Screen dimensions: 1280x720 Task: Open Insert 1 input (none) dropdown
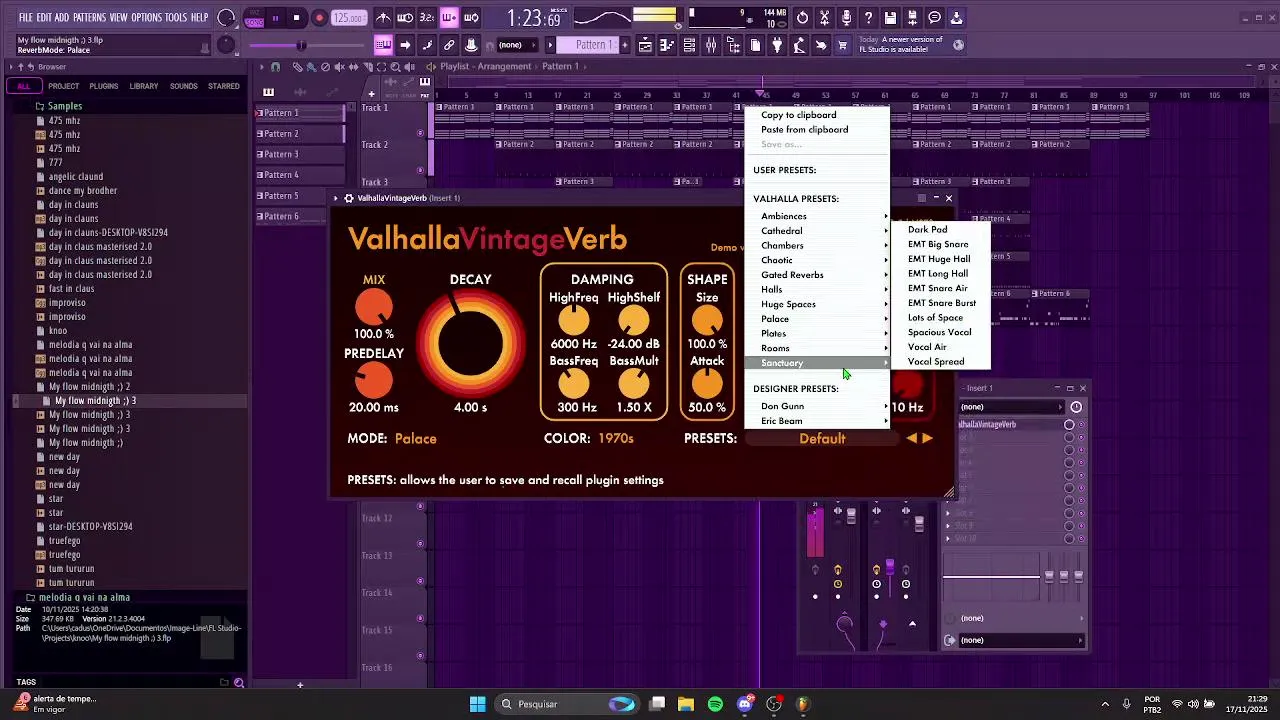[x=1010, y=407]
